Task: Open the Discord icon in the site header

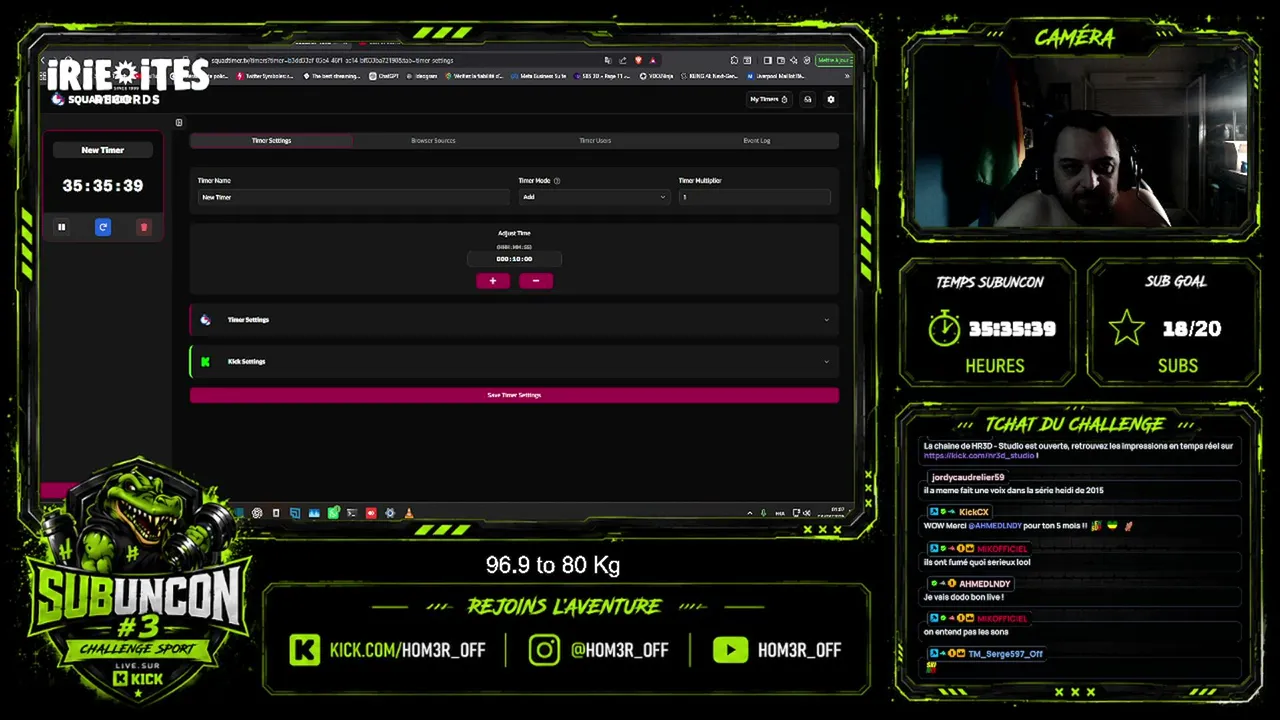Action: click(807, 99)
